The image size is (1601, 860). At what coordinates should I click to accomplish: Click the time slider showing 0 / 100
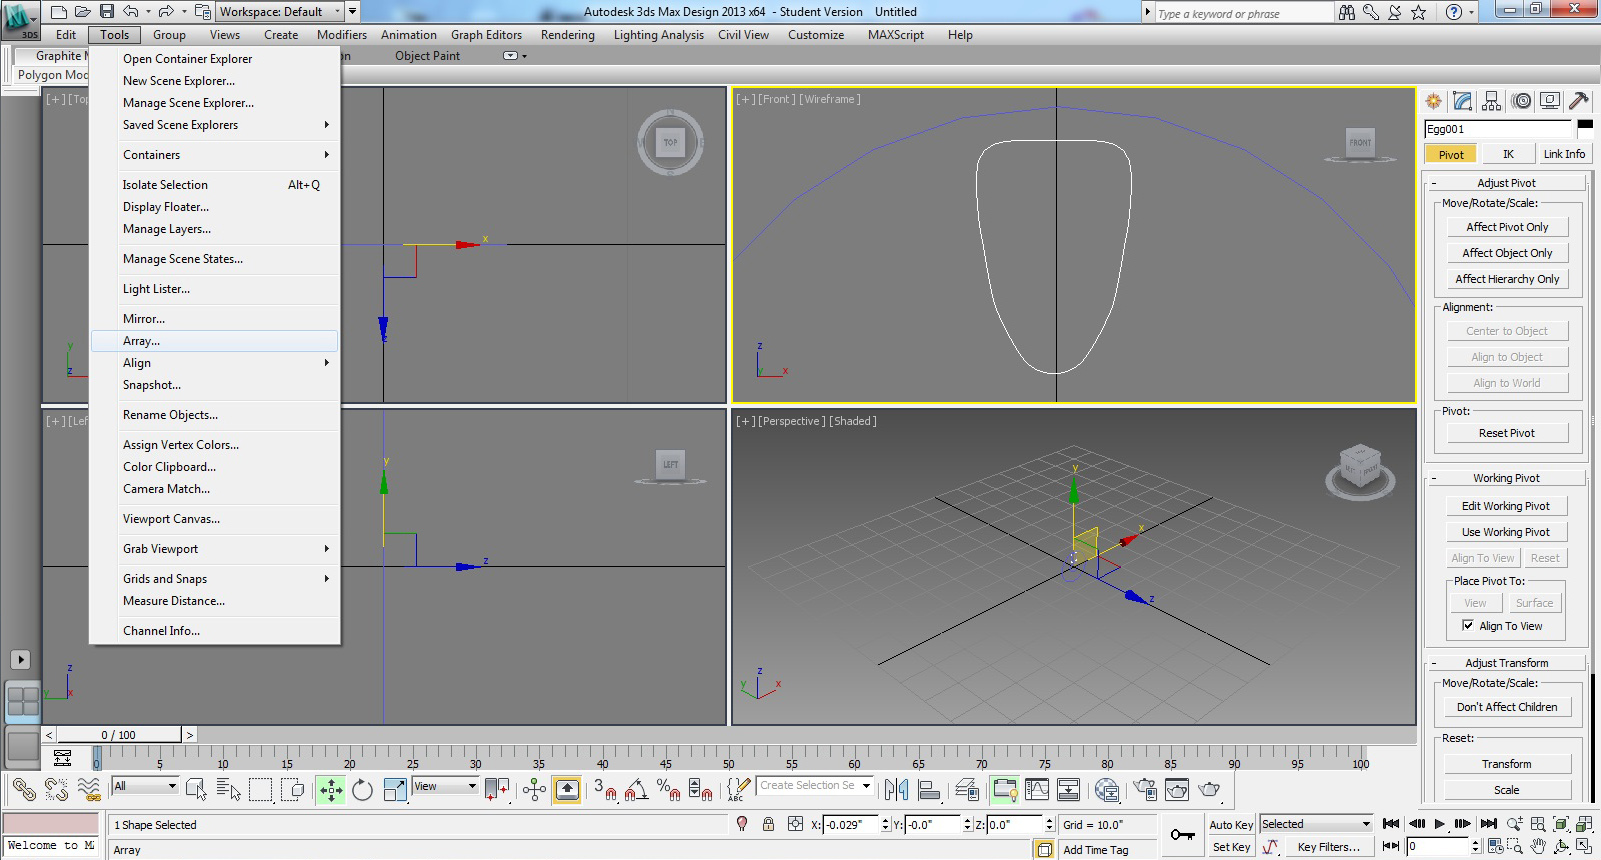[x=118, y=735]
